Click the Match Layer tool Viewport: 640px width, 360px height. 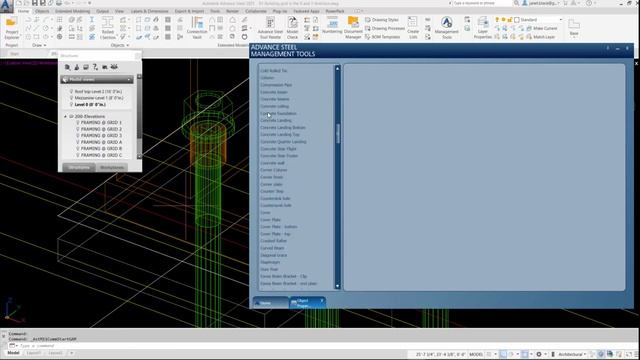541,37
